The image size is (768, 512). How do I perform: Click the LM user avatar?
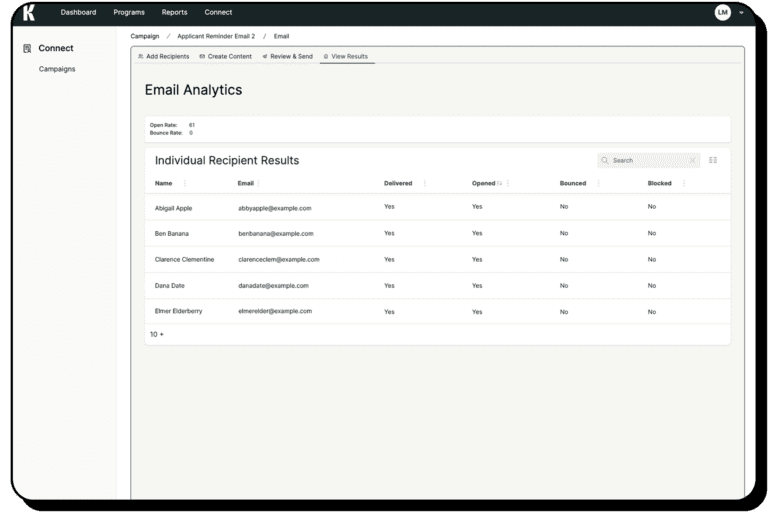(722, 12)
